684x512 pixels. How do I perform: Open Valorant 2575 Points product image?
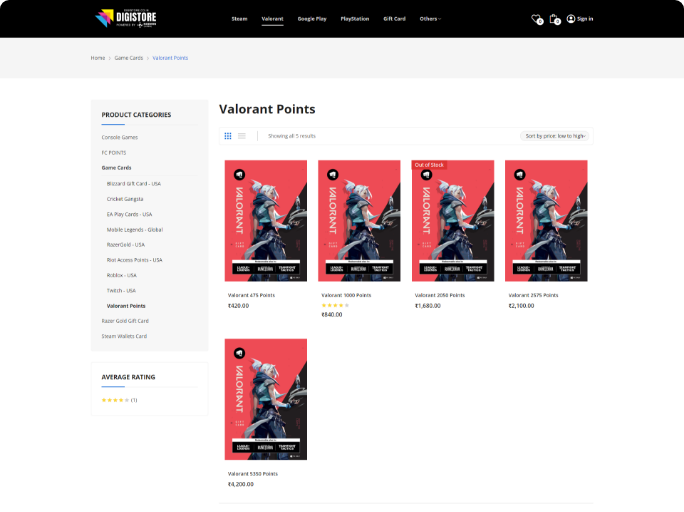tap(546, 221)
